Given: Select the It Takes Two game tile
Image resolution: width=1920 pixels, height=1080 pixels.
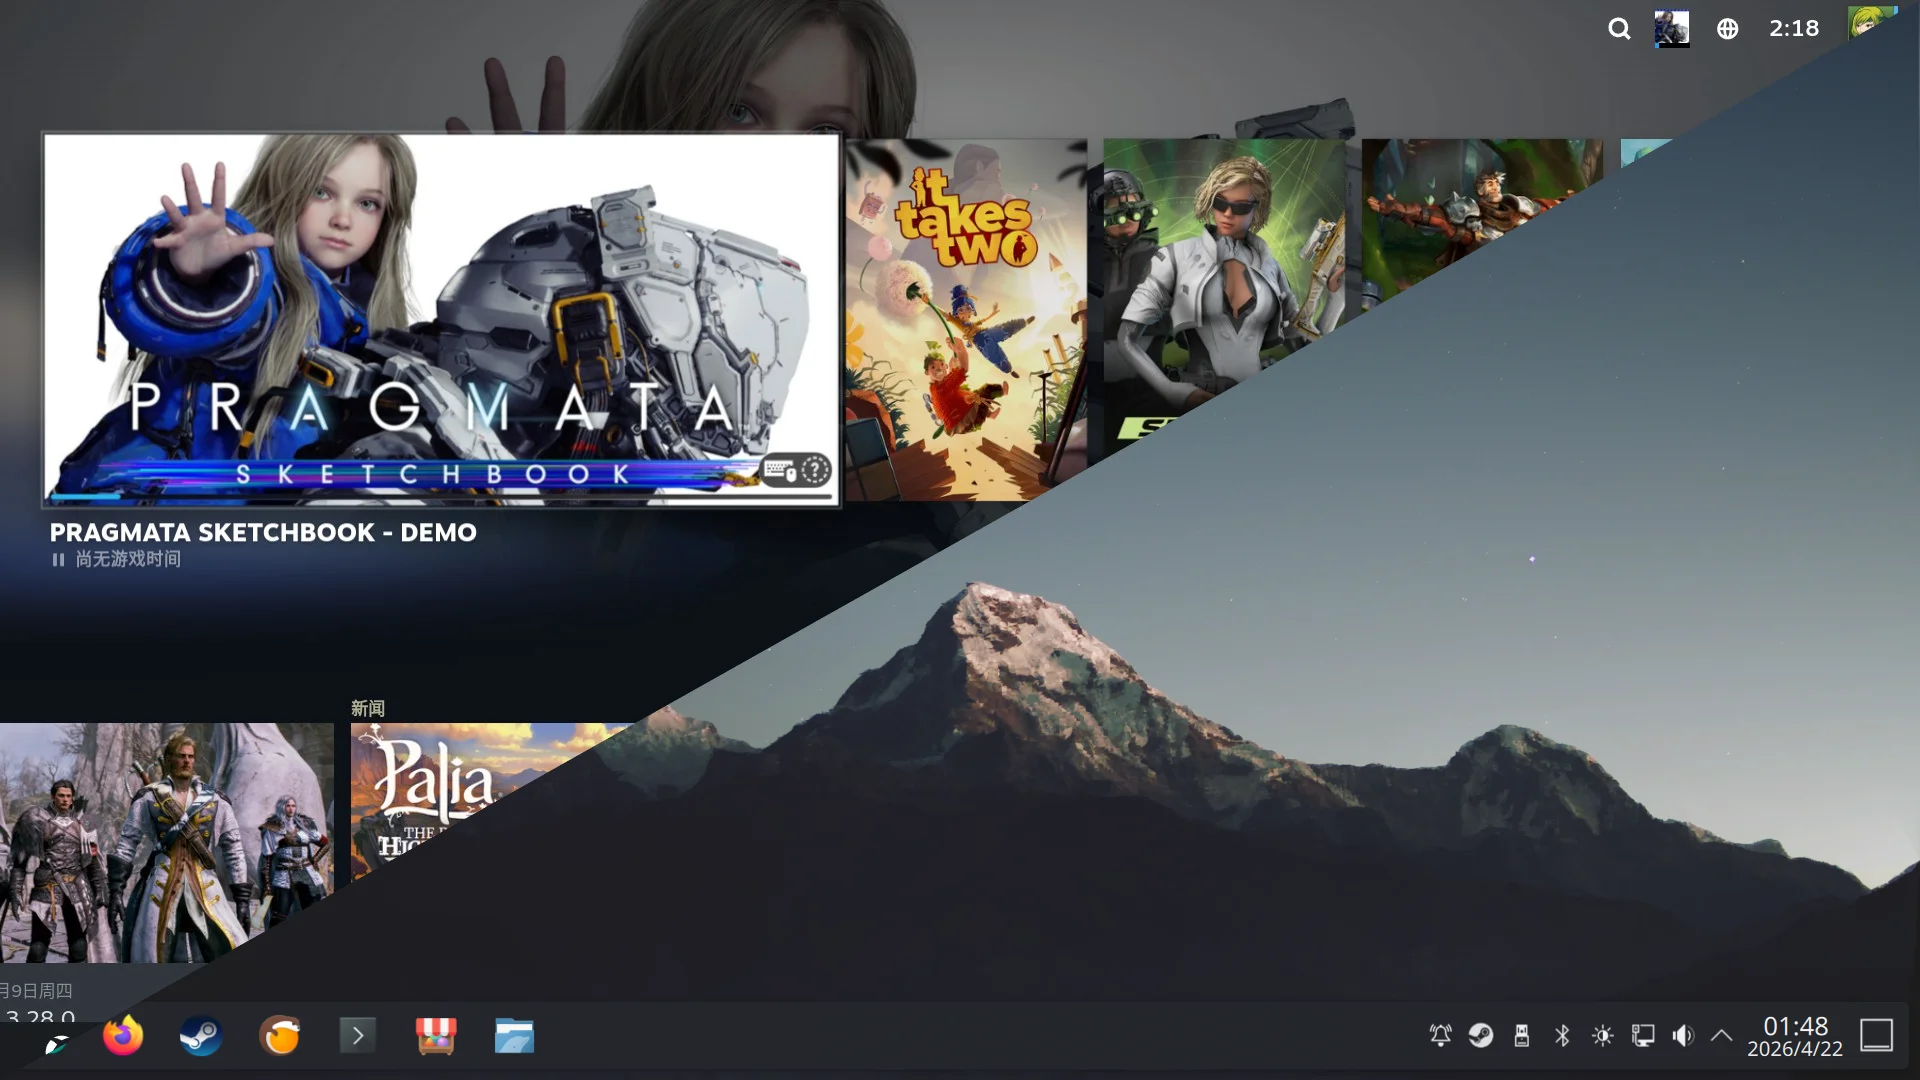Looking at the screenshot, I should point(966,320).
